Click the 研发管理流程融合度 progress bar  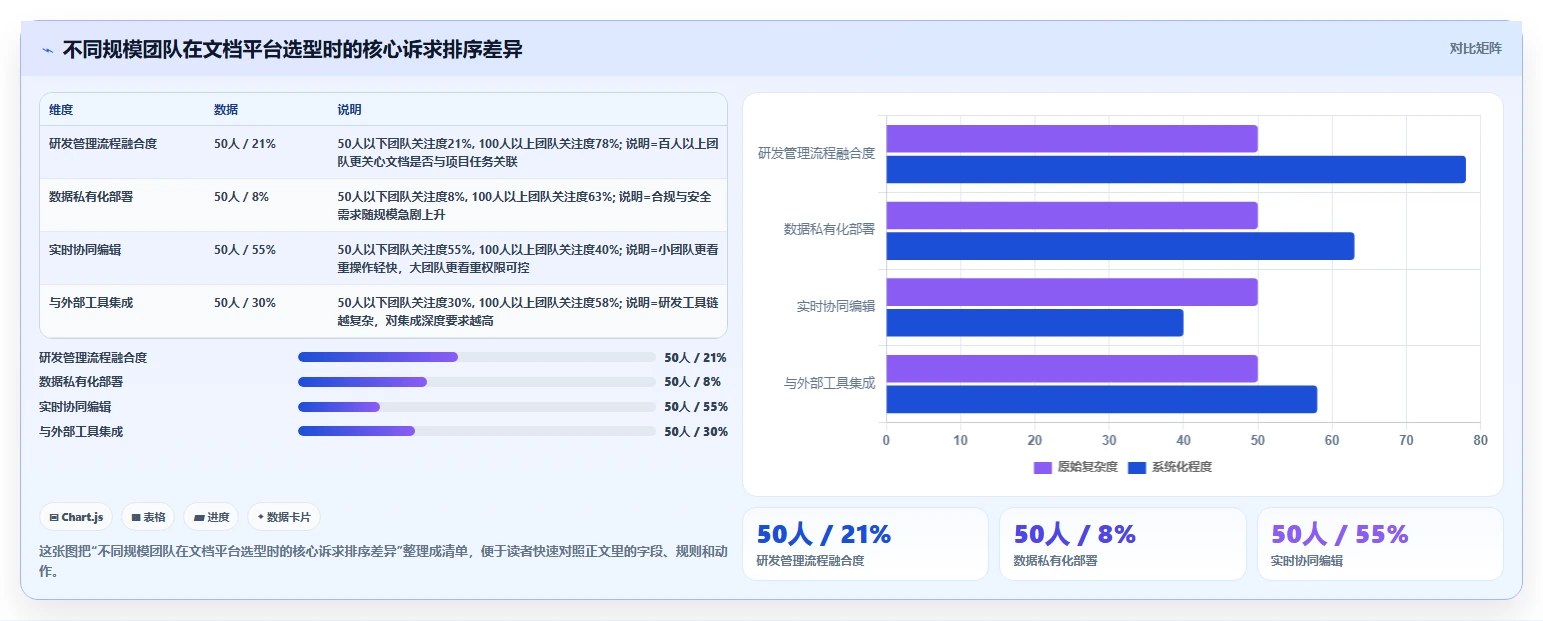(x=476, y=357)
